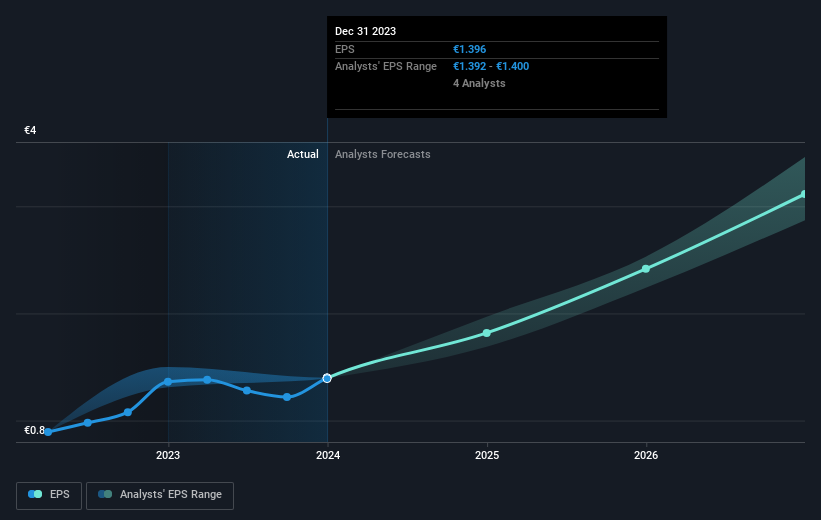Click the 2023 x-axis label
Viewport: 821px width, 520px height.
[168, 455]
